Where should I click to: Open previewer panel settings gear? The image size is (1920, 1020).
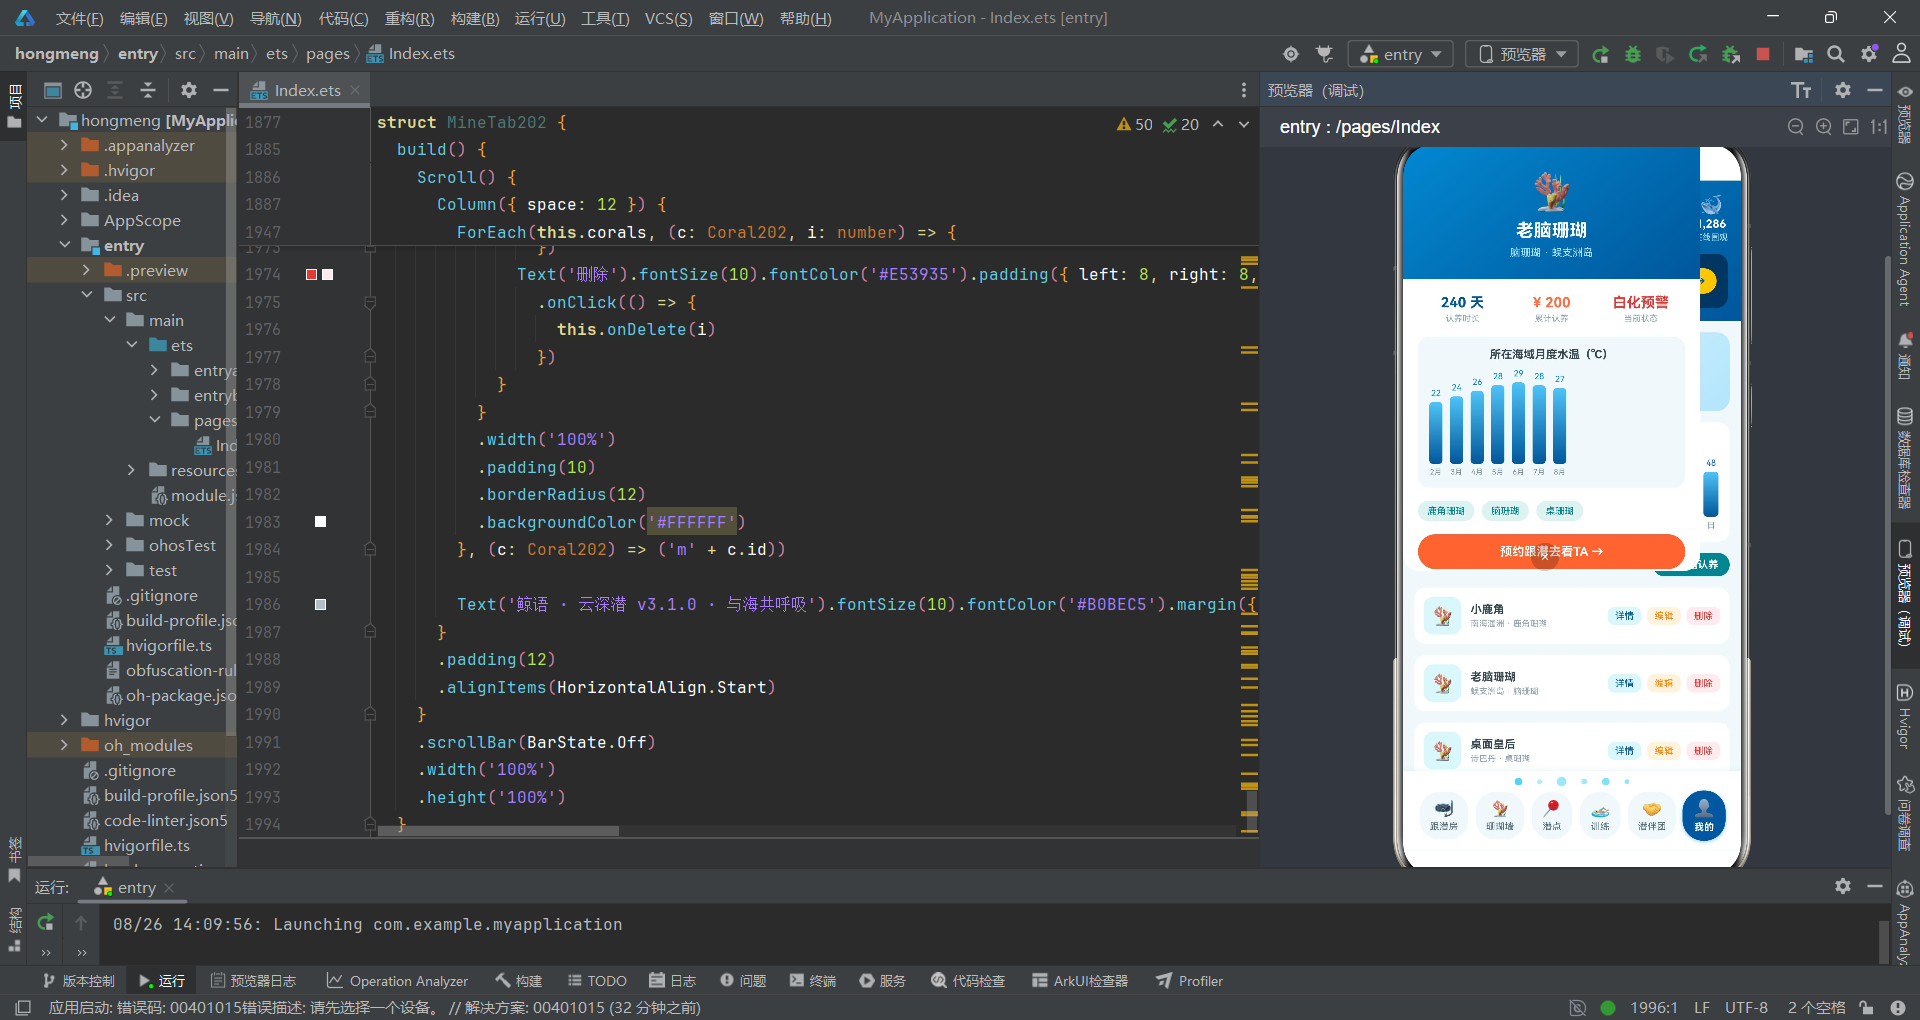pyautogui.click(x=1843, y=91)
